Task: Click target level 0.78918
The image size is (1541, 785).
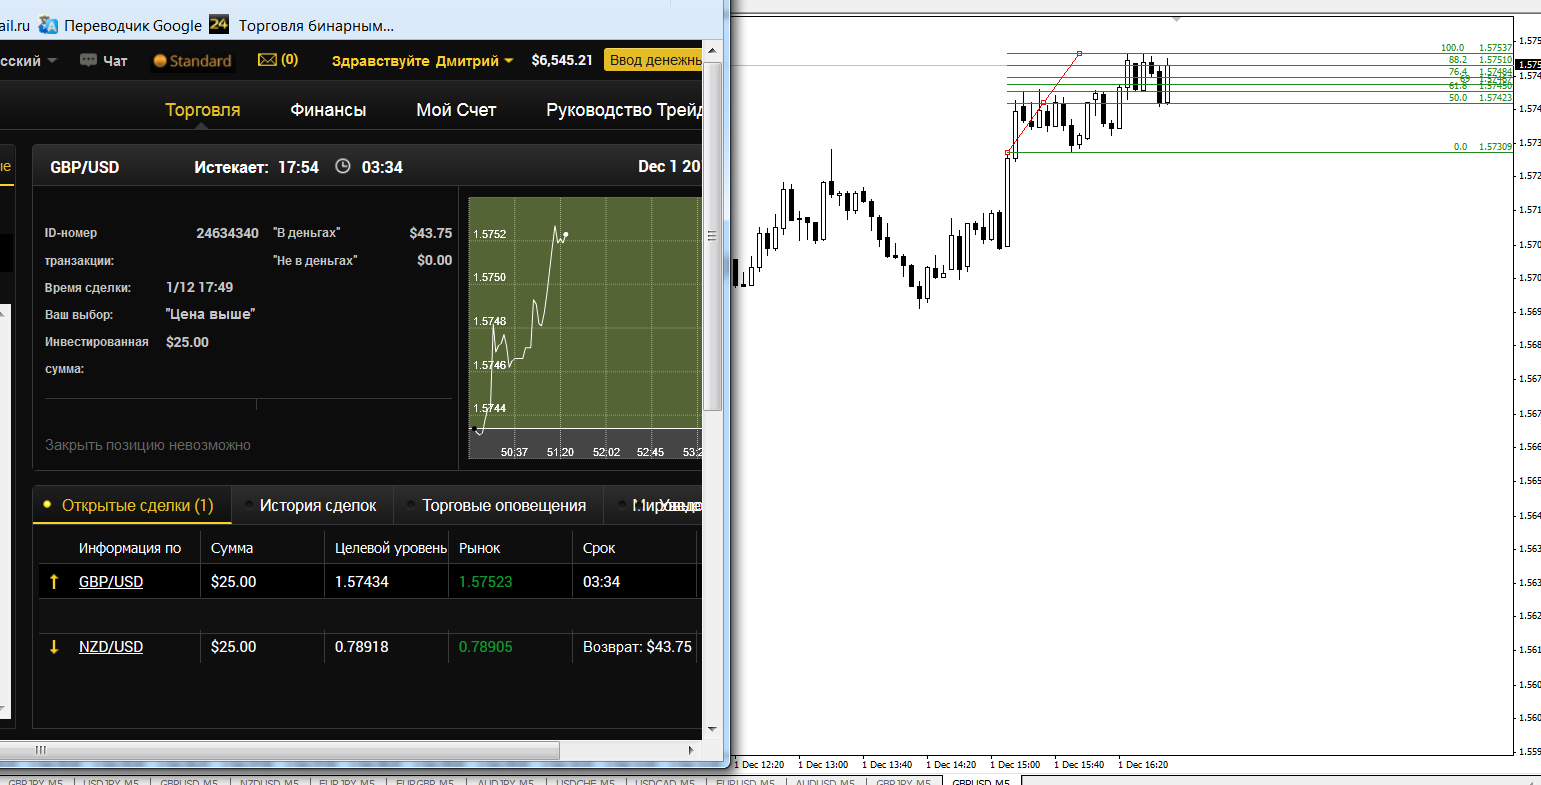Action: coord(362,647)
